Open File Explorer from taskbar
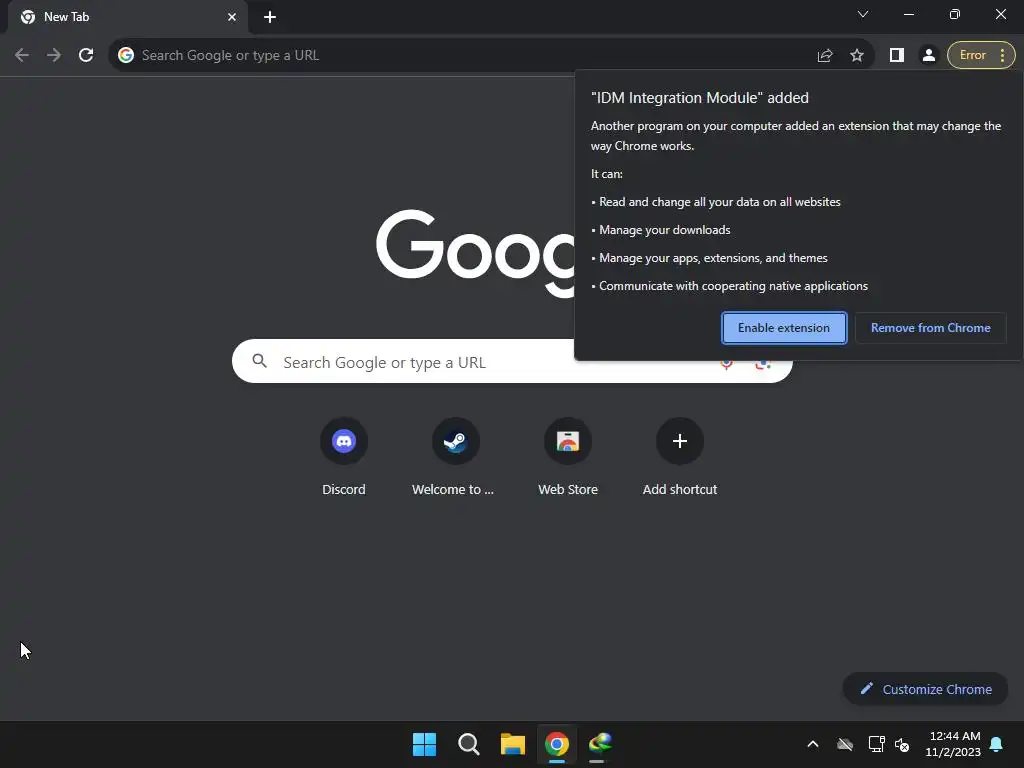The height and width of the screenshot is (768, 1024). point(513,744)
